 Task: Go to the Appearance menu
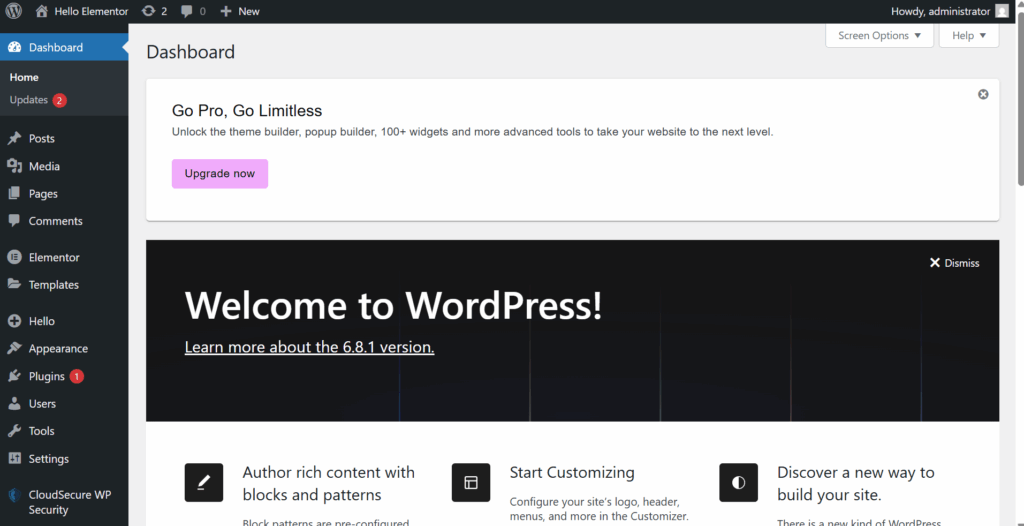(58, 349)
